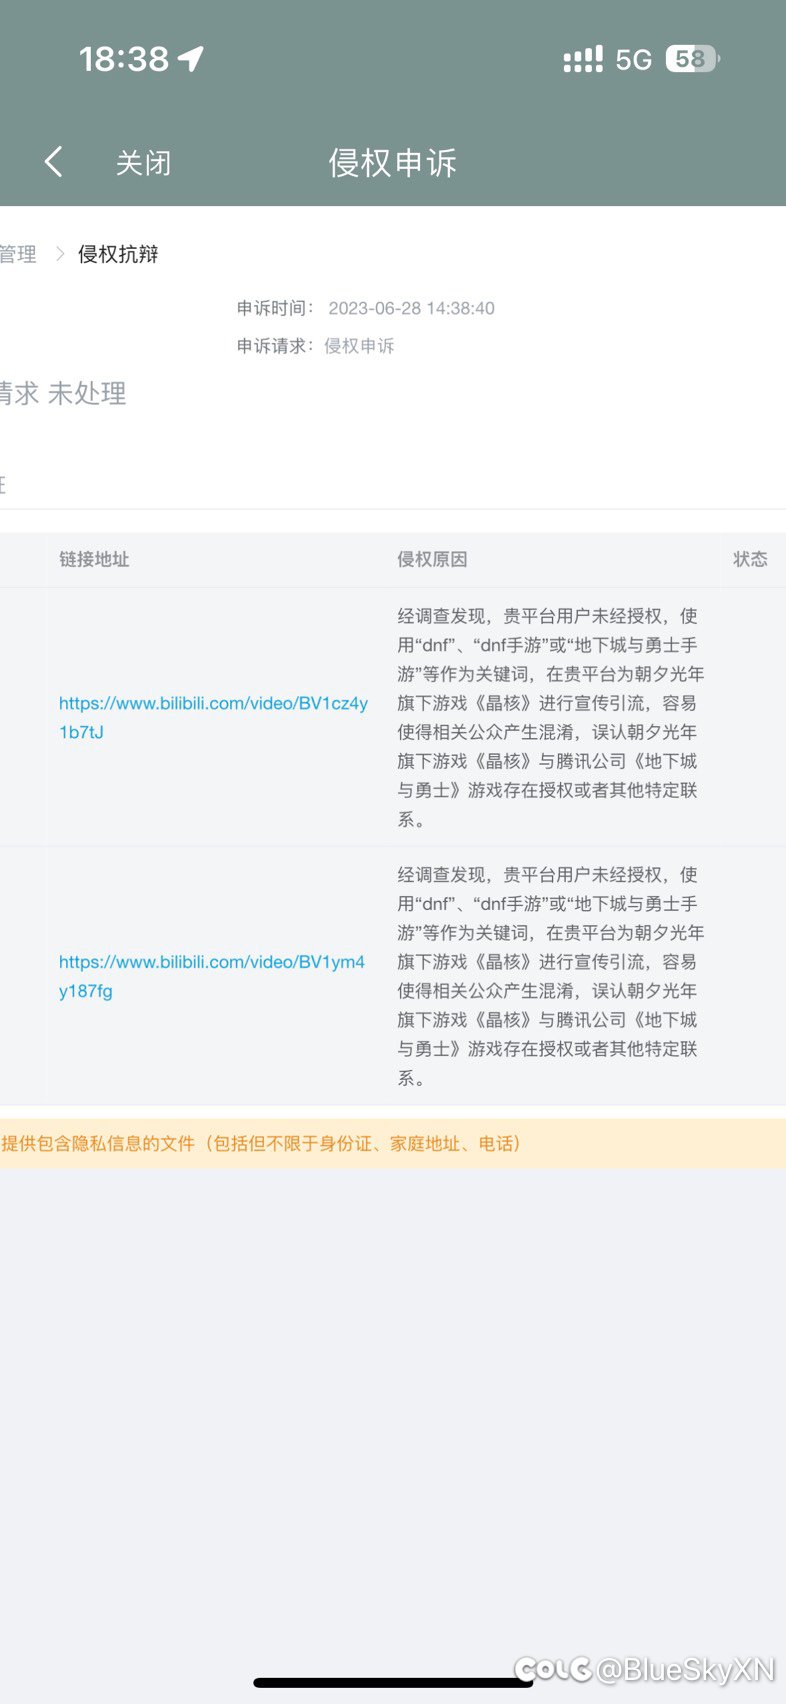Tap the 未处理 status heading
This screenshot has height=1704, width=786.
click(87, 393)
